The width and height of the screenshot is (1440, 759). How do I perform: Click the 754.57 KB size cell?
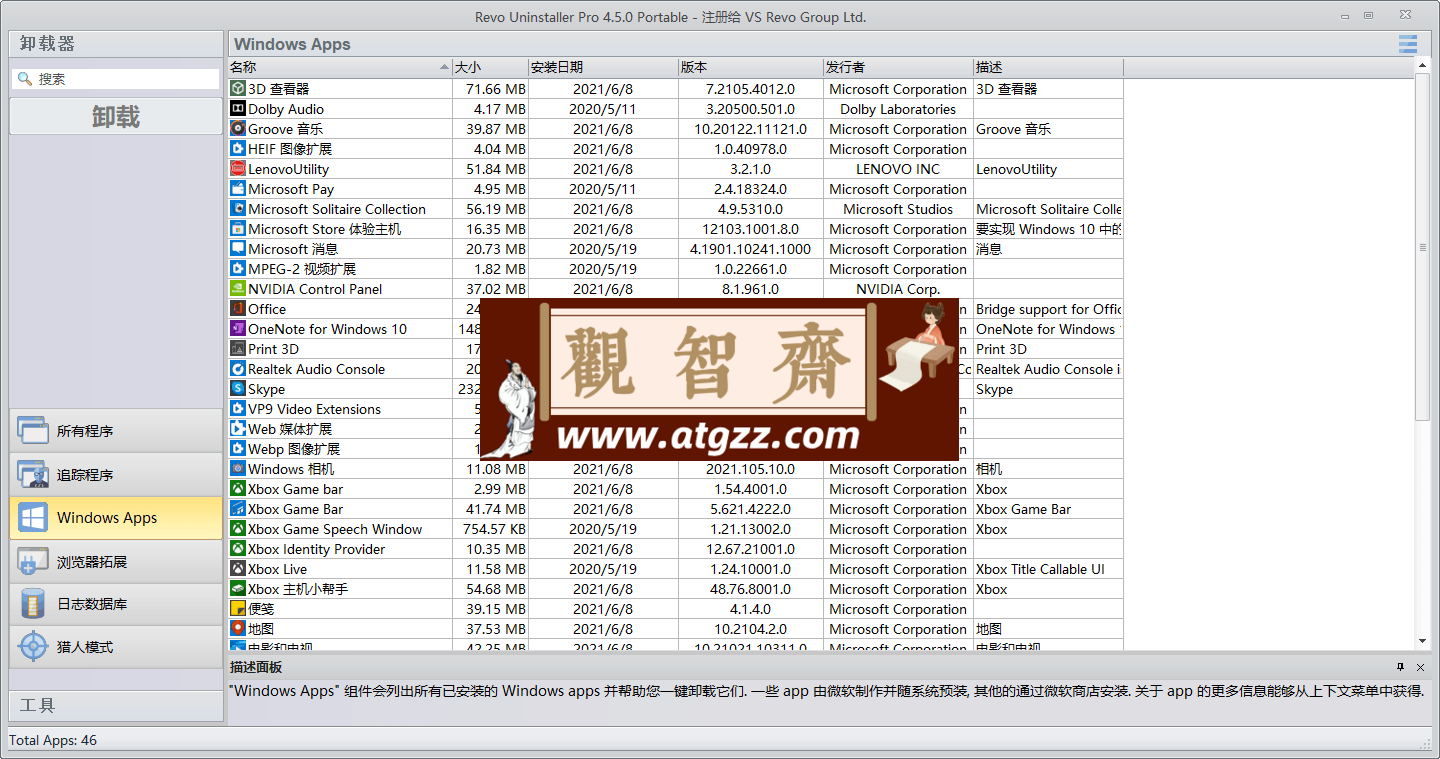click(x=490, y=529)
